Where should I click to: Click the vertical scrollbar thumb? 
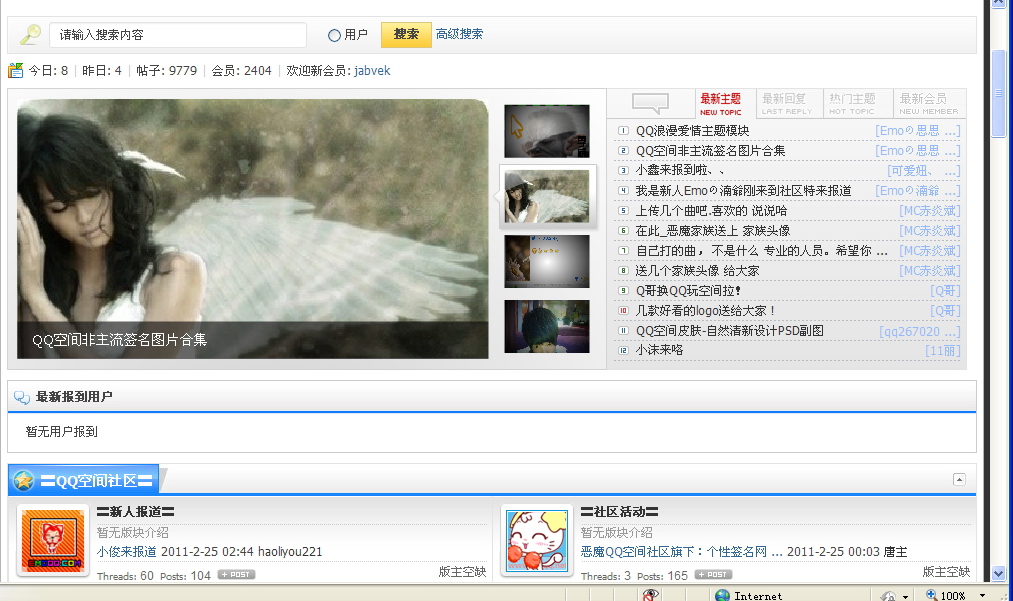point(999,92)
